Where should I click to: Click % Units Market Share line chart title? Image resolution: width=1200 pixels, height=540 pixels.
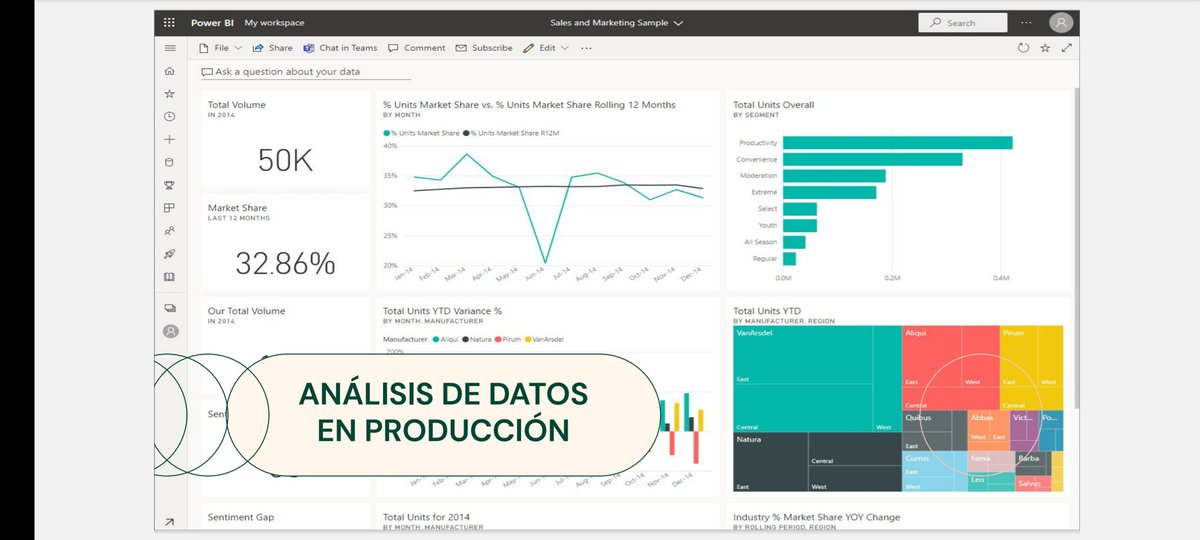tap(529, 104)
